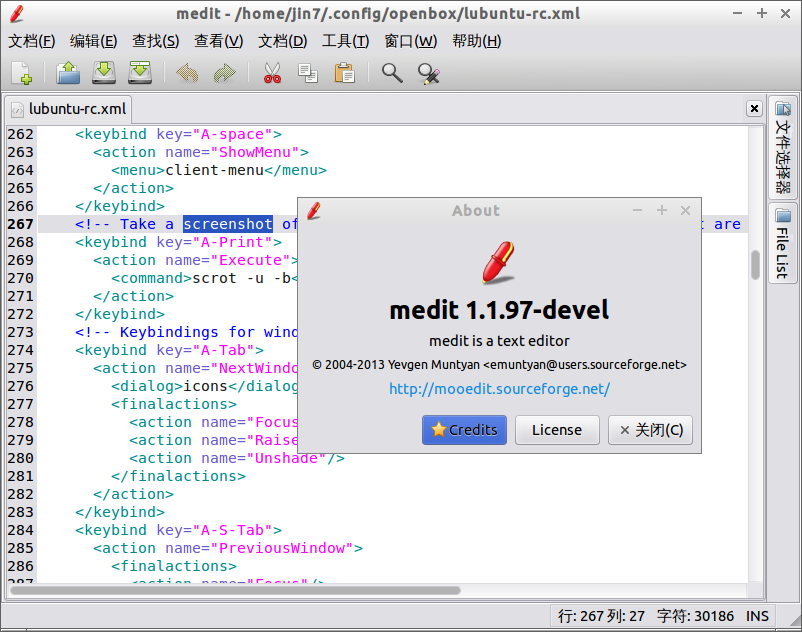Screen dimensions: 802x632
Task: Open Find with the magnifier icon
Action: point(392,73)
